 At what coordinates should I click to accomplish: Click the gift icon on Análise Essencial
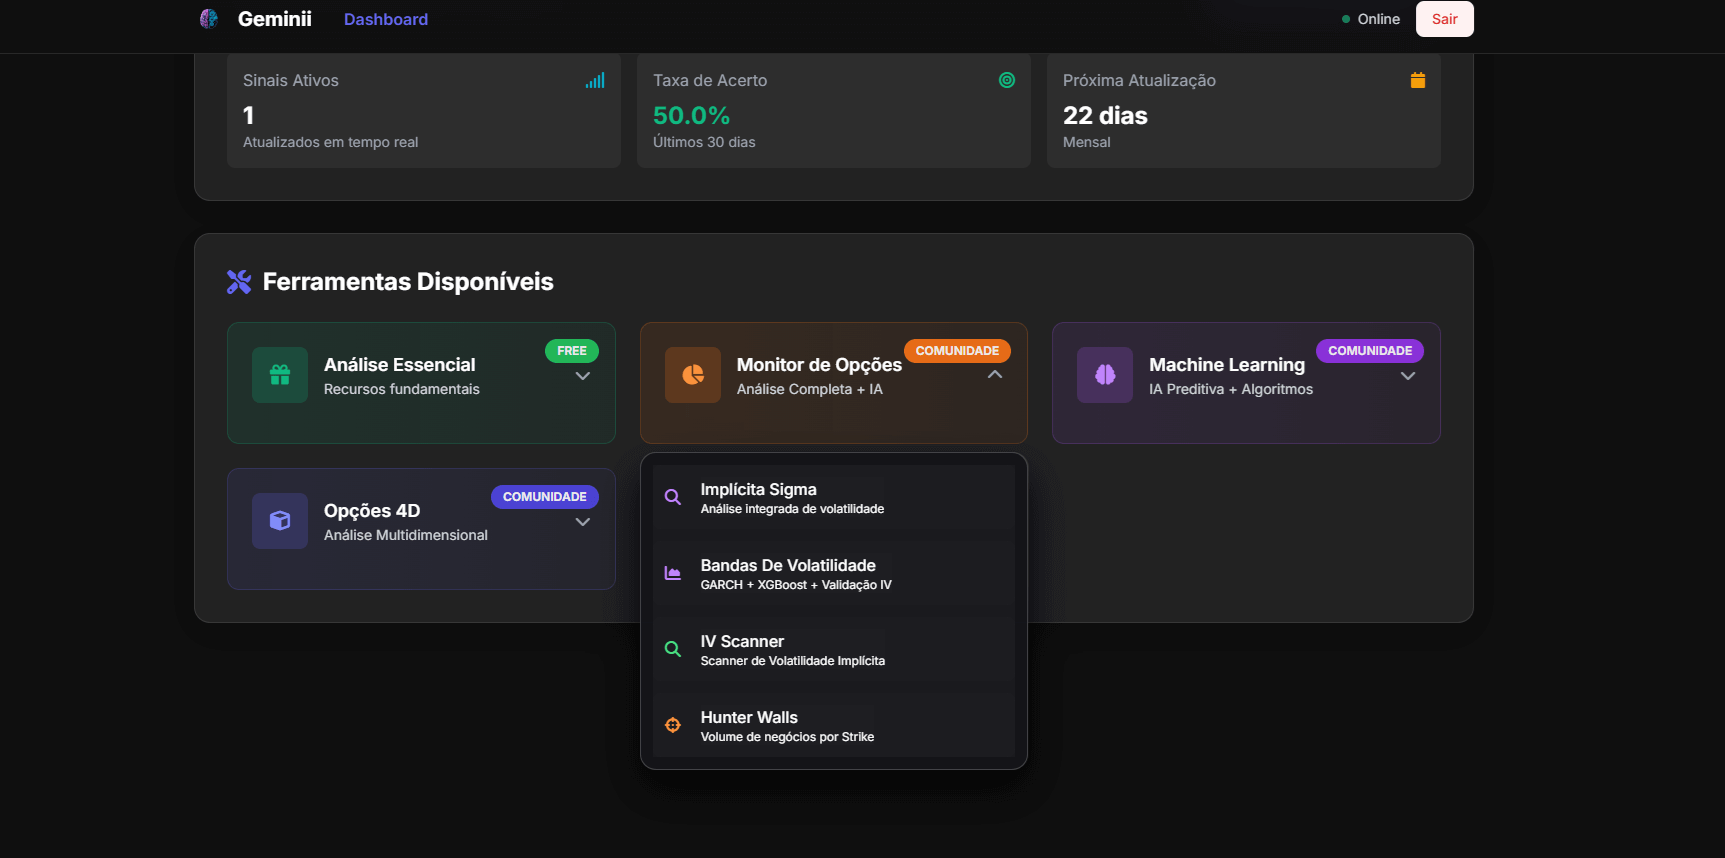[280, 375]
